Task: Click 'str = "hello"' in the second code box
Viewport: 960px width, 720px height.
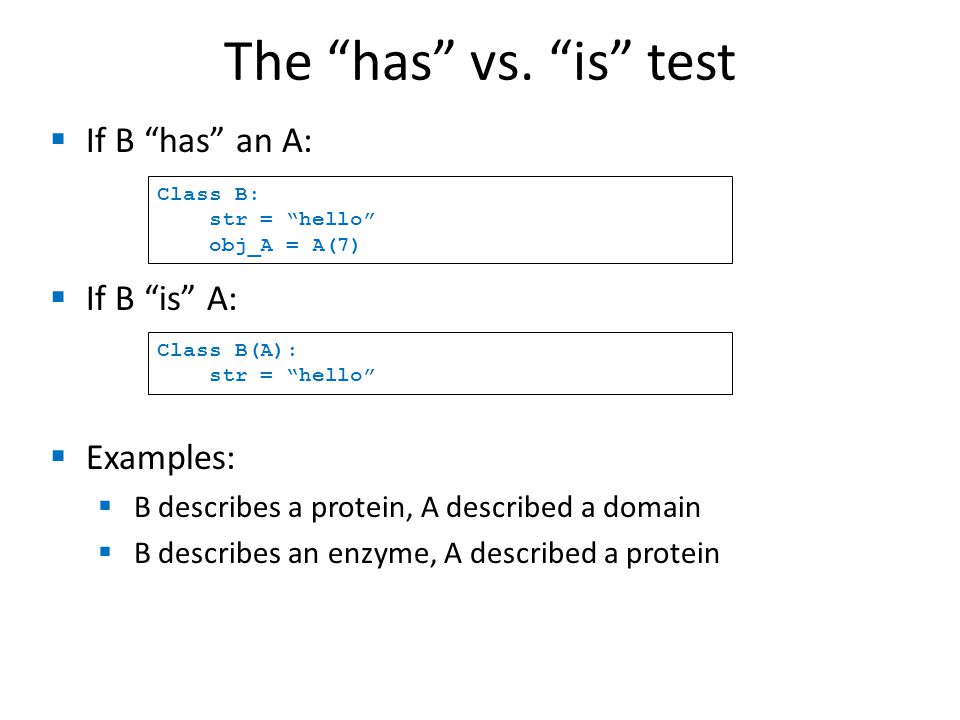Action: (x=291, y=375)
